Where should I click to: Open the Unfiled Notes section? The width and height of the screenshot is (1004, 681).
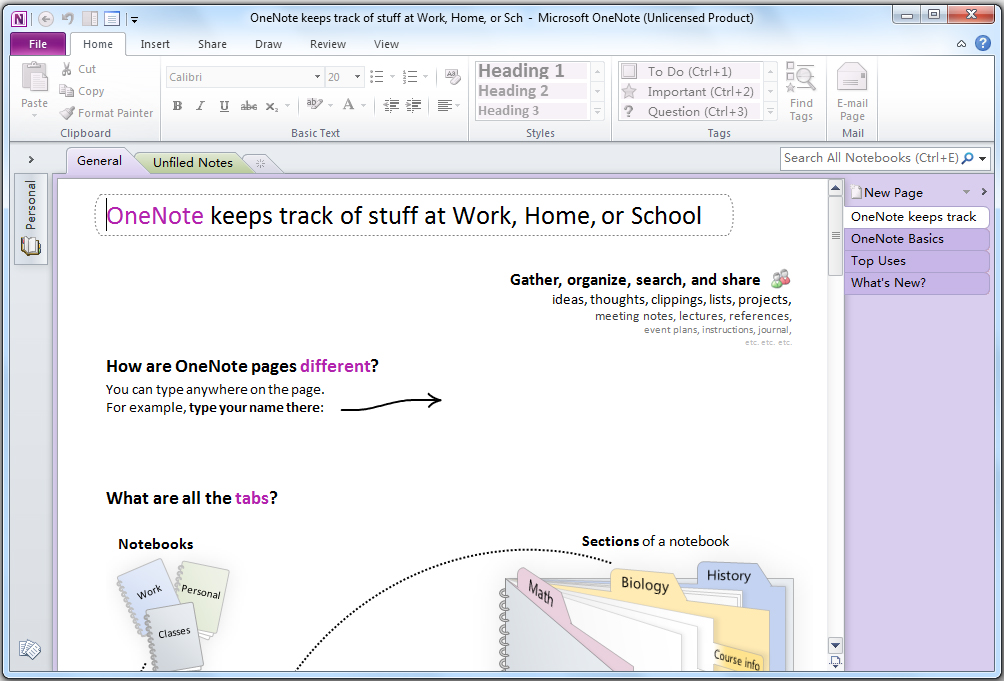click(192, 162)
